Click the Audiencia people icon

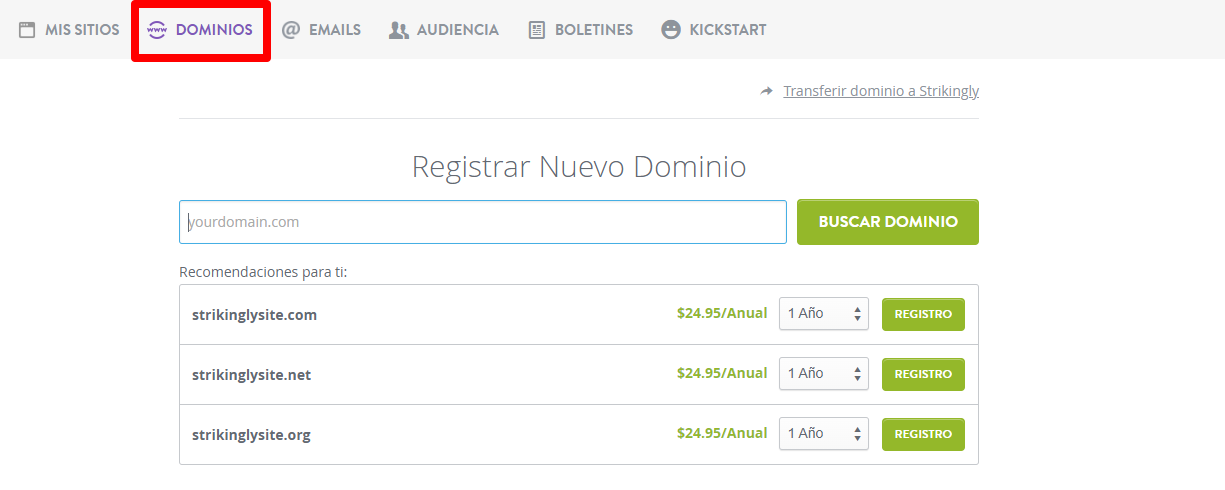pos(399,30)
